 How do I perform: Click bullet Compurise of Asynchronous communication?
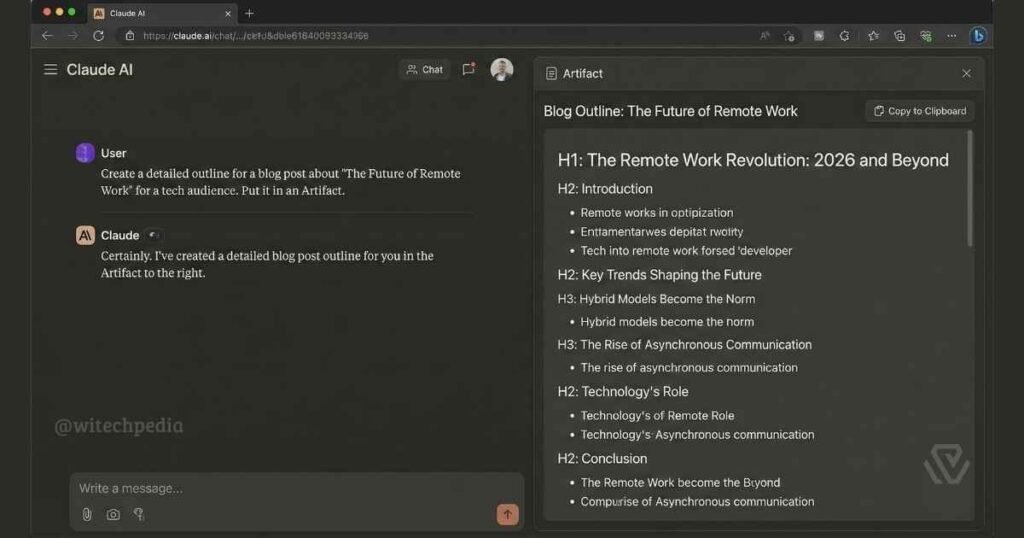click(x=697, y=502)
